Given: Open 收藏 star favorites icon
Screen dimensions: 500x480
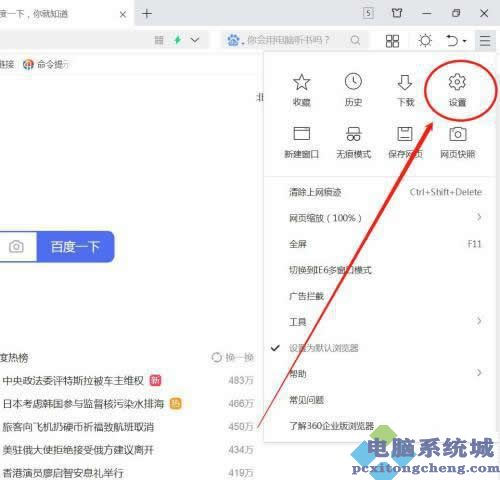Looking at the screenshot, I should 301,90.
